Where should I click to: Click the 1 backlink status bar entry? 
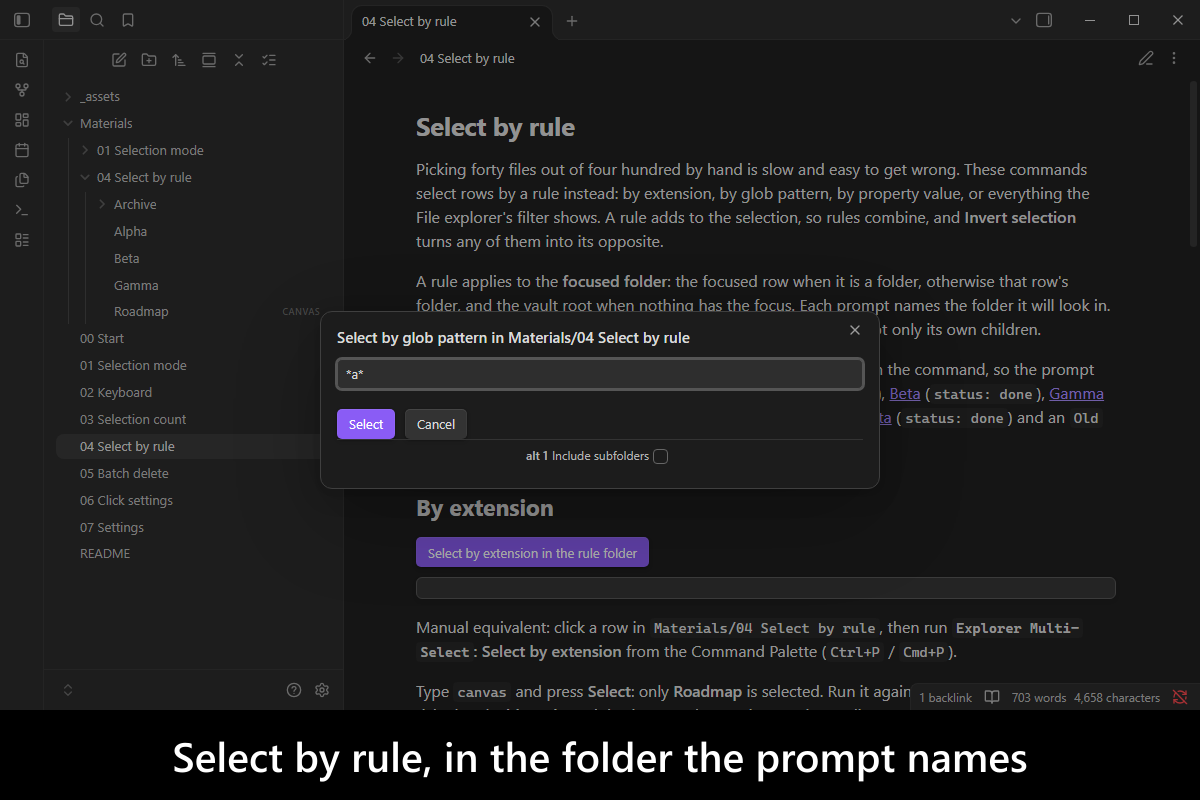pyautogui.click(x=945, y=697)
